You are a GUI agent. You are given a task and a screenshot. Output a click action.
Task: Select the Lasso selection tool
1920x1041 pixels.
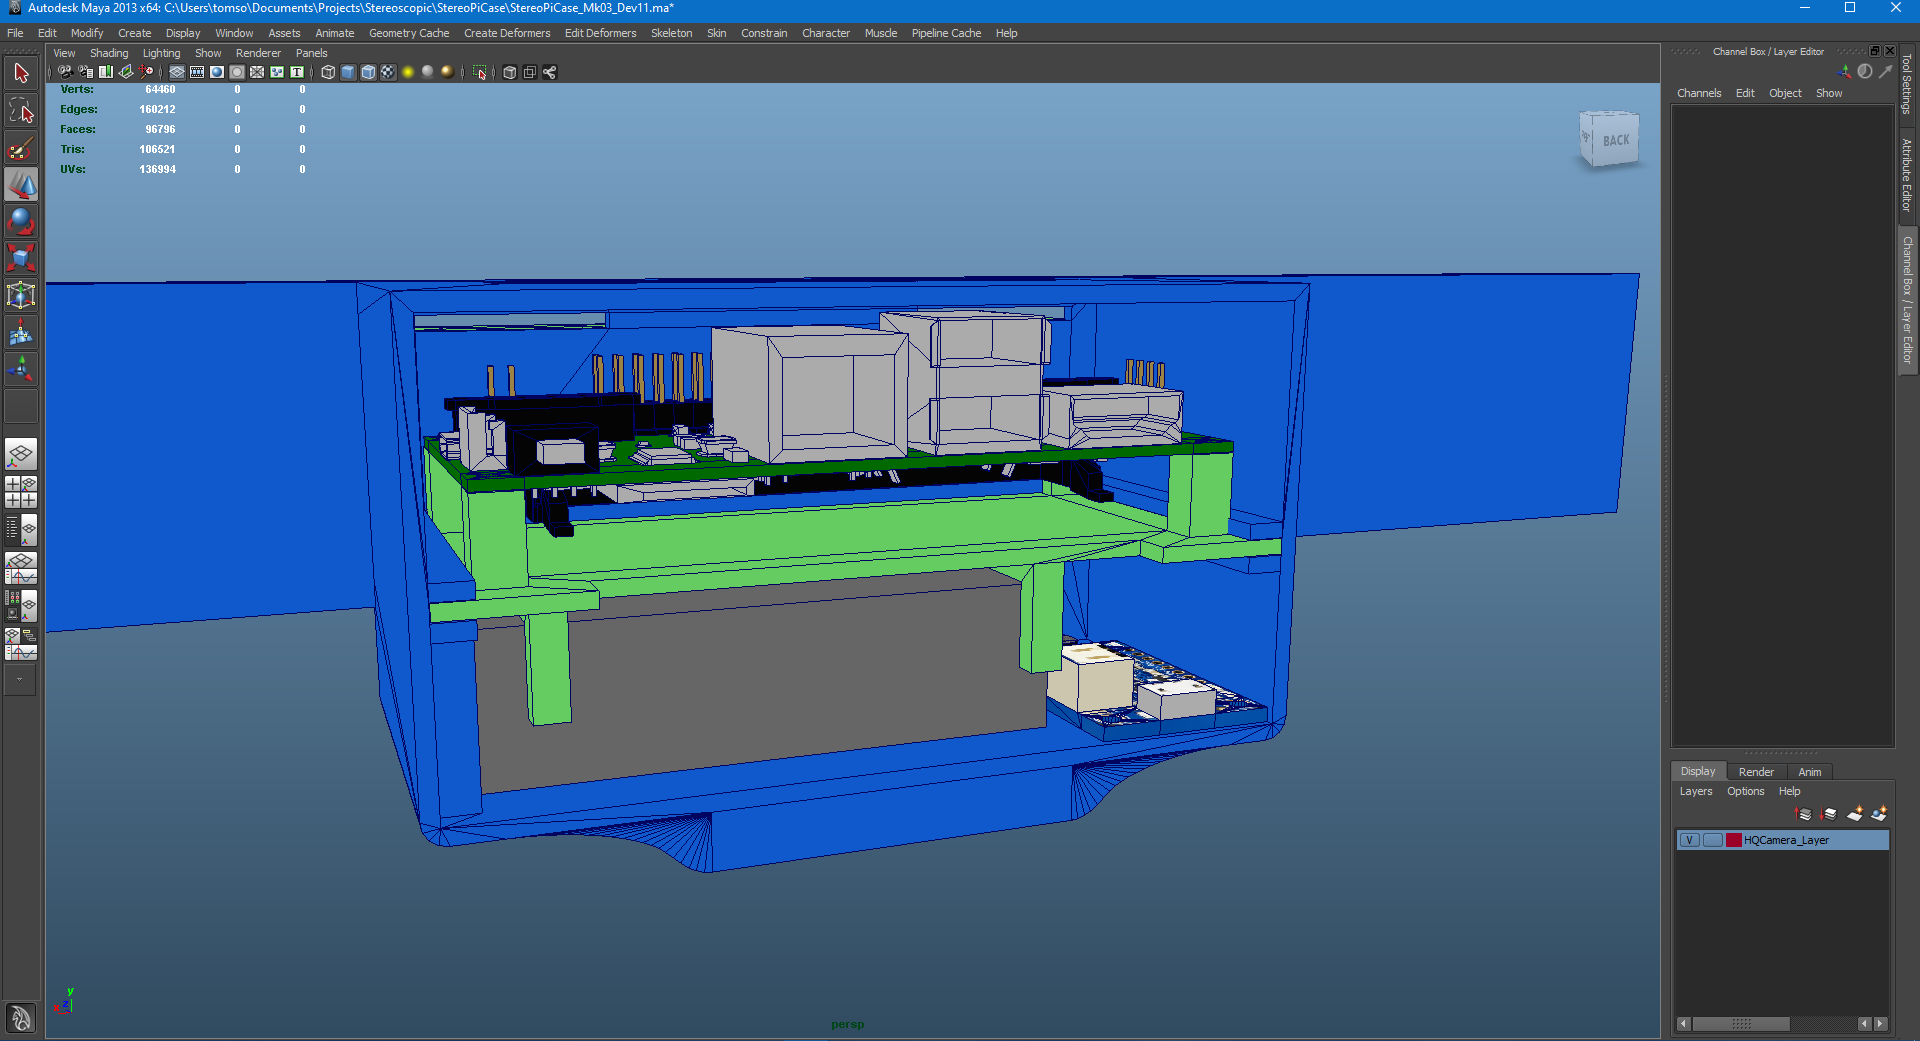click(x=21, y=110)
